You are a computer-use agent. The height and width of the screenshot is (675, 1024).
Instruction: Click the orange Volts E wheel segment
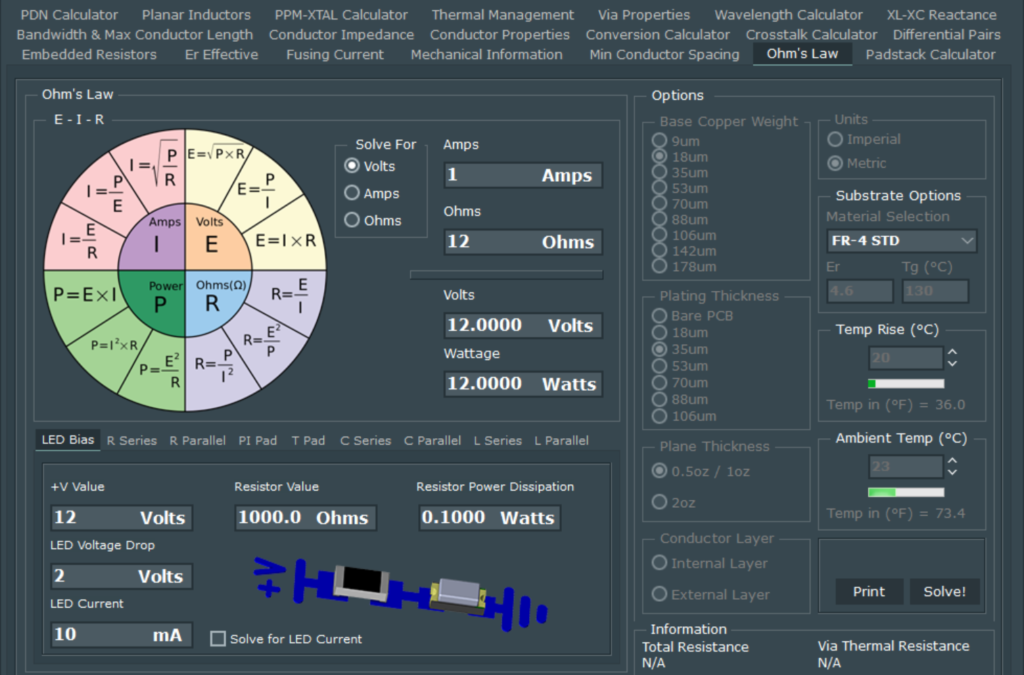(212, 238)
